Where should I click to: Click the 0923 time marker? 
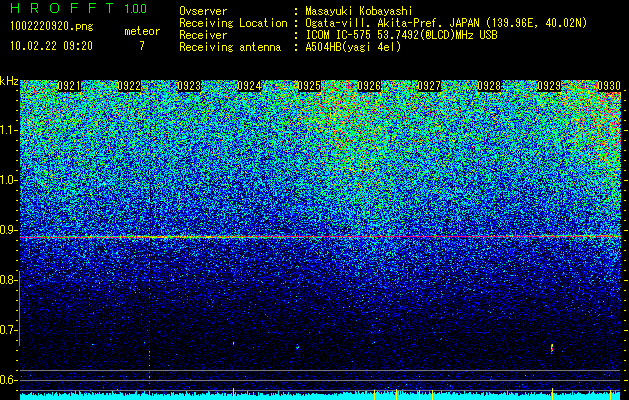pyautogui.click(x=189, y=86)
